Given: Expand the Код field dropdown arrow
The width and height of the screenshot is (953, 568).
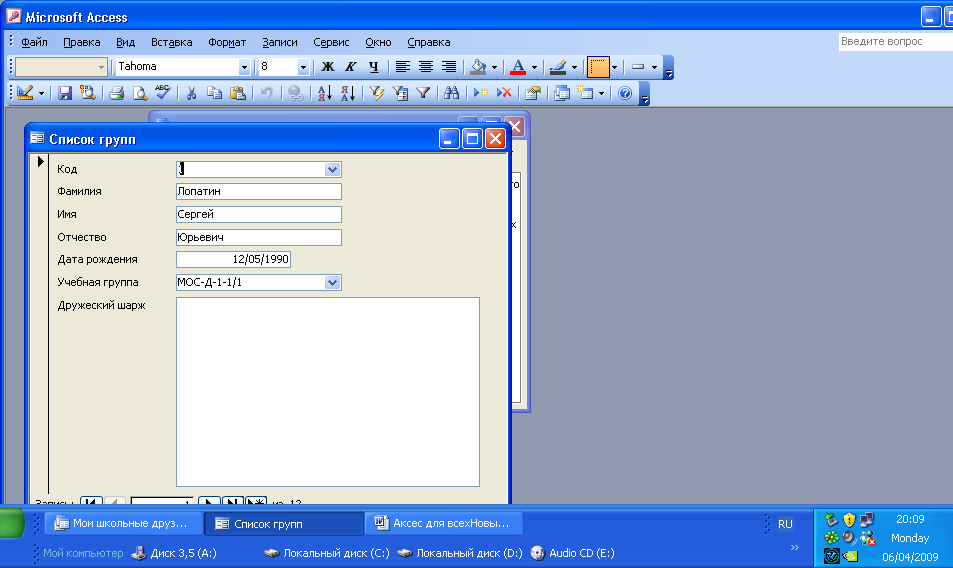Looking at the screenshot, I should point(332,169).
